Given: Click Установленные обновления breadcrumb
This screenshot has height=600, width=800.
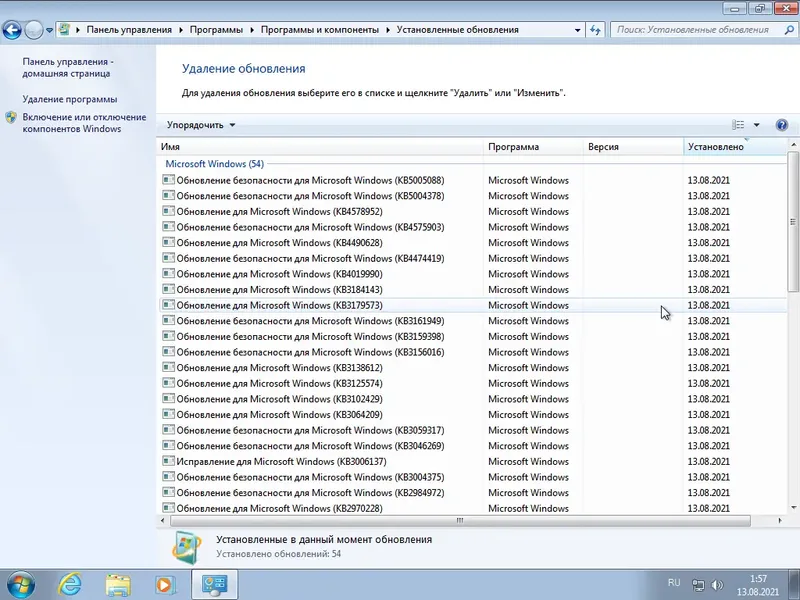Looking at the screenshot, I should [458, 30].
